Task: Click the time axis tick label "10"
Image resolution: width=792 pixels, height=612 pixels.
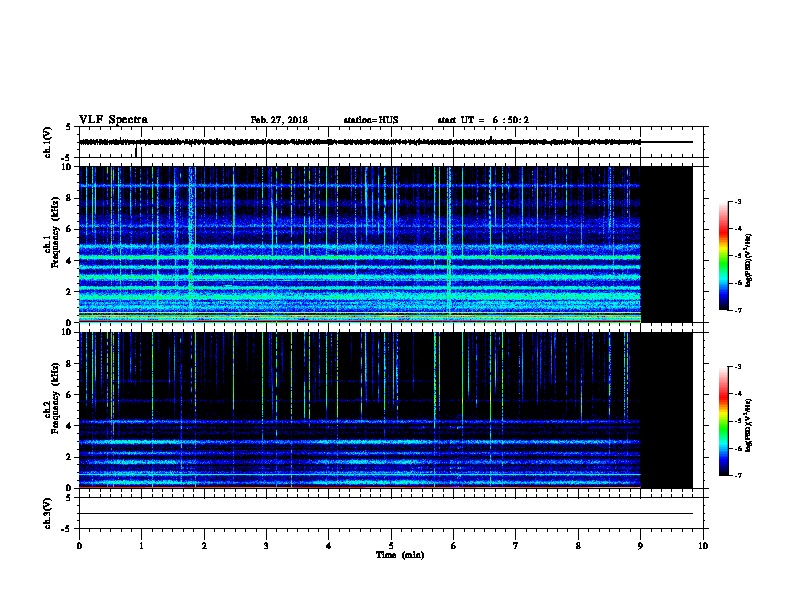Action: point(703,546)
